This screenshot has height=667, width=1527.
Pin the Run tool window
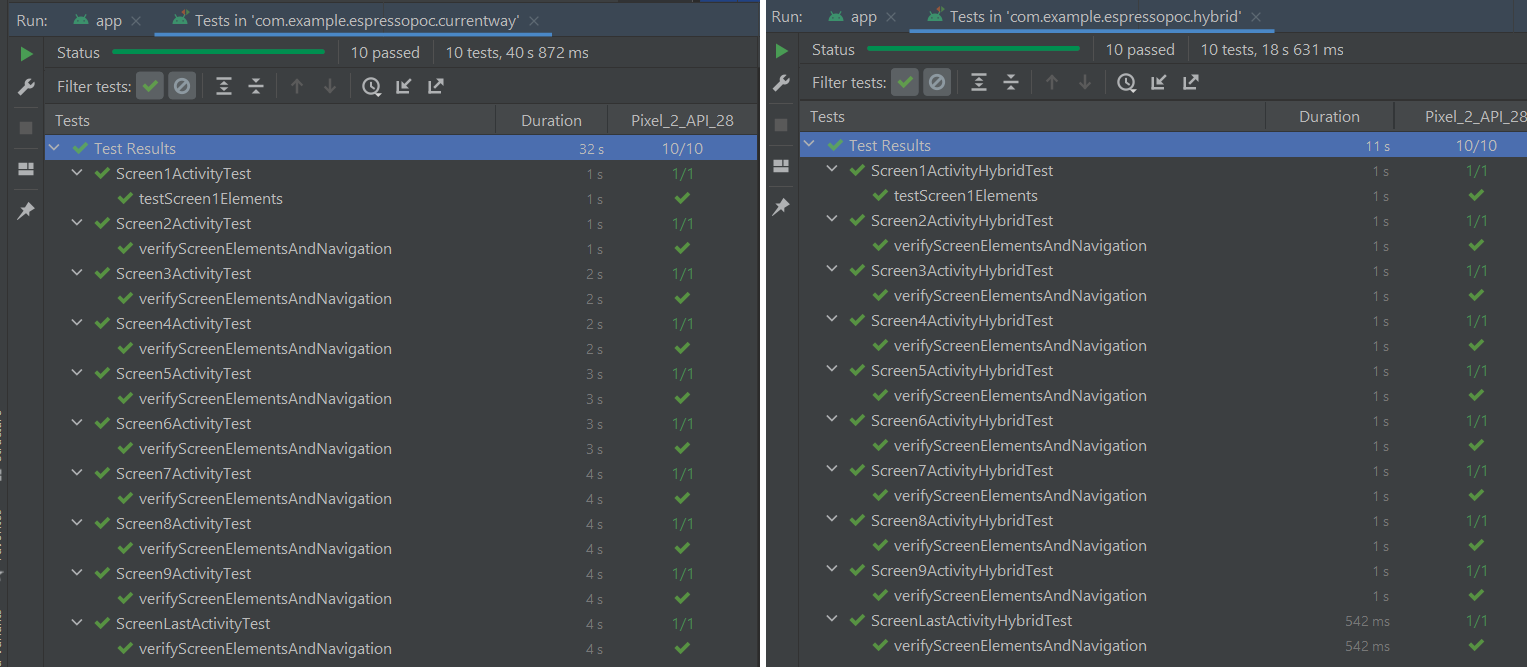click(25, 210)
